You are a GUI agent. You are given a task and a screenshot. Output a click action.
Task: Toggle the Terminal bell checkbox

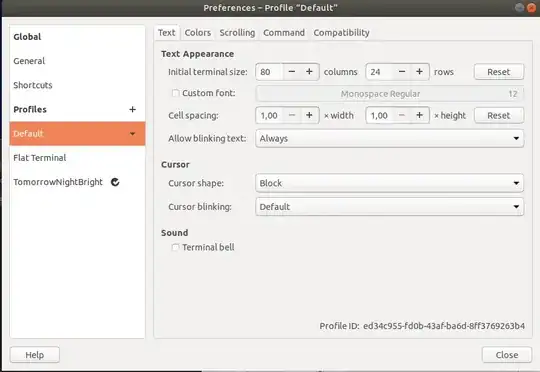coord(175,247)
